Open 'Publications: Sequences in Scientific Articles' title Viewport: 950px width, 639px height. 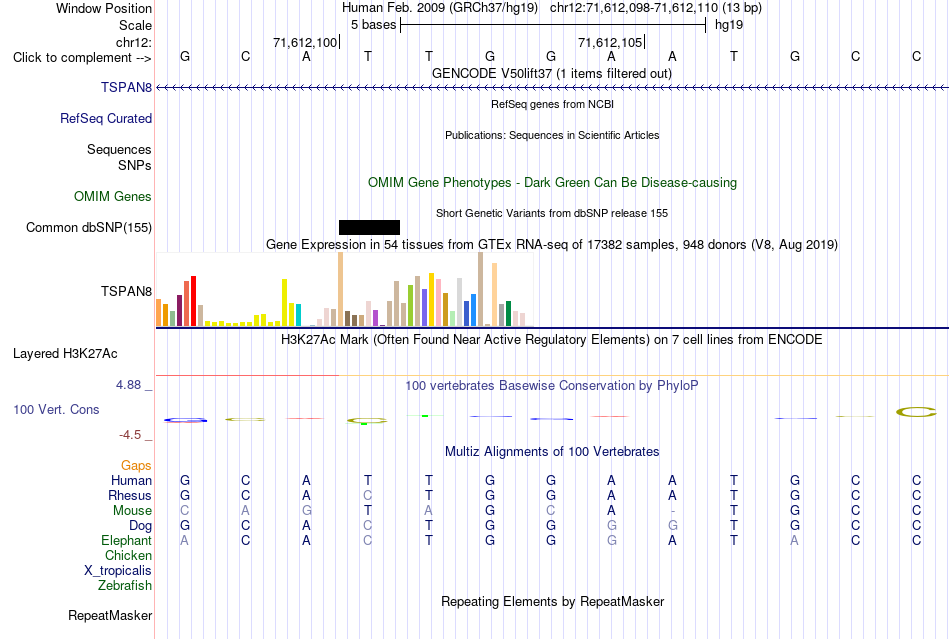point(552,135)
